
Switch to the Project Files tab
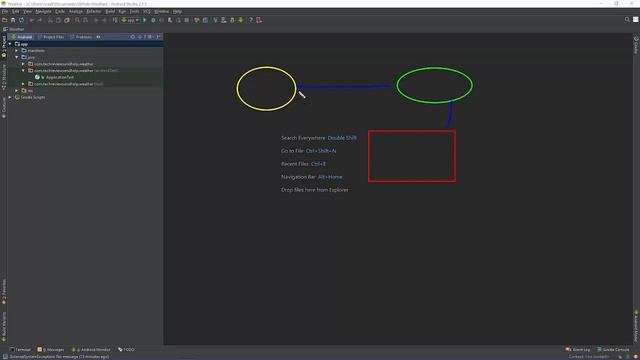pyautogui.click(x=51, y=37)
